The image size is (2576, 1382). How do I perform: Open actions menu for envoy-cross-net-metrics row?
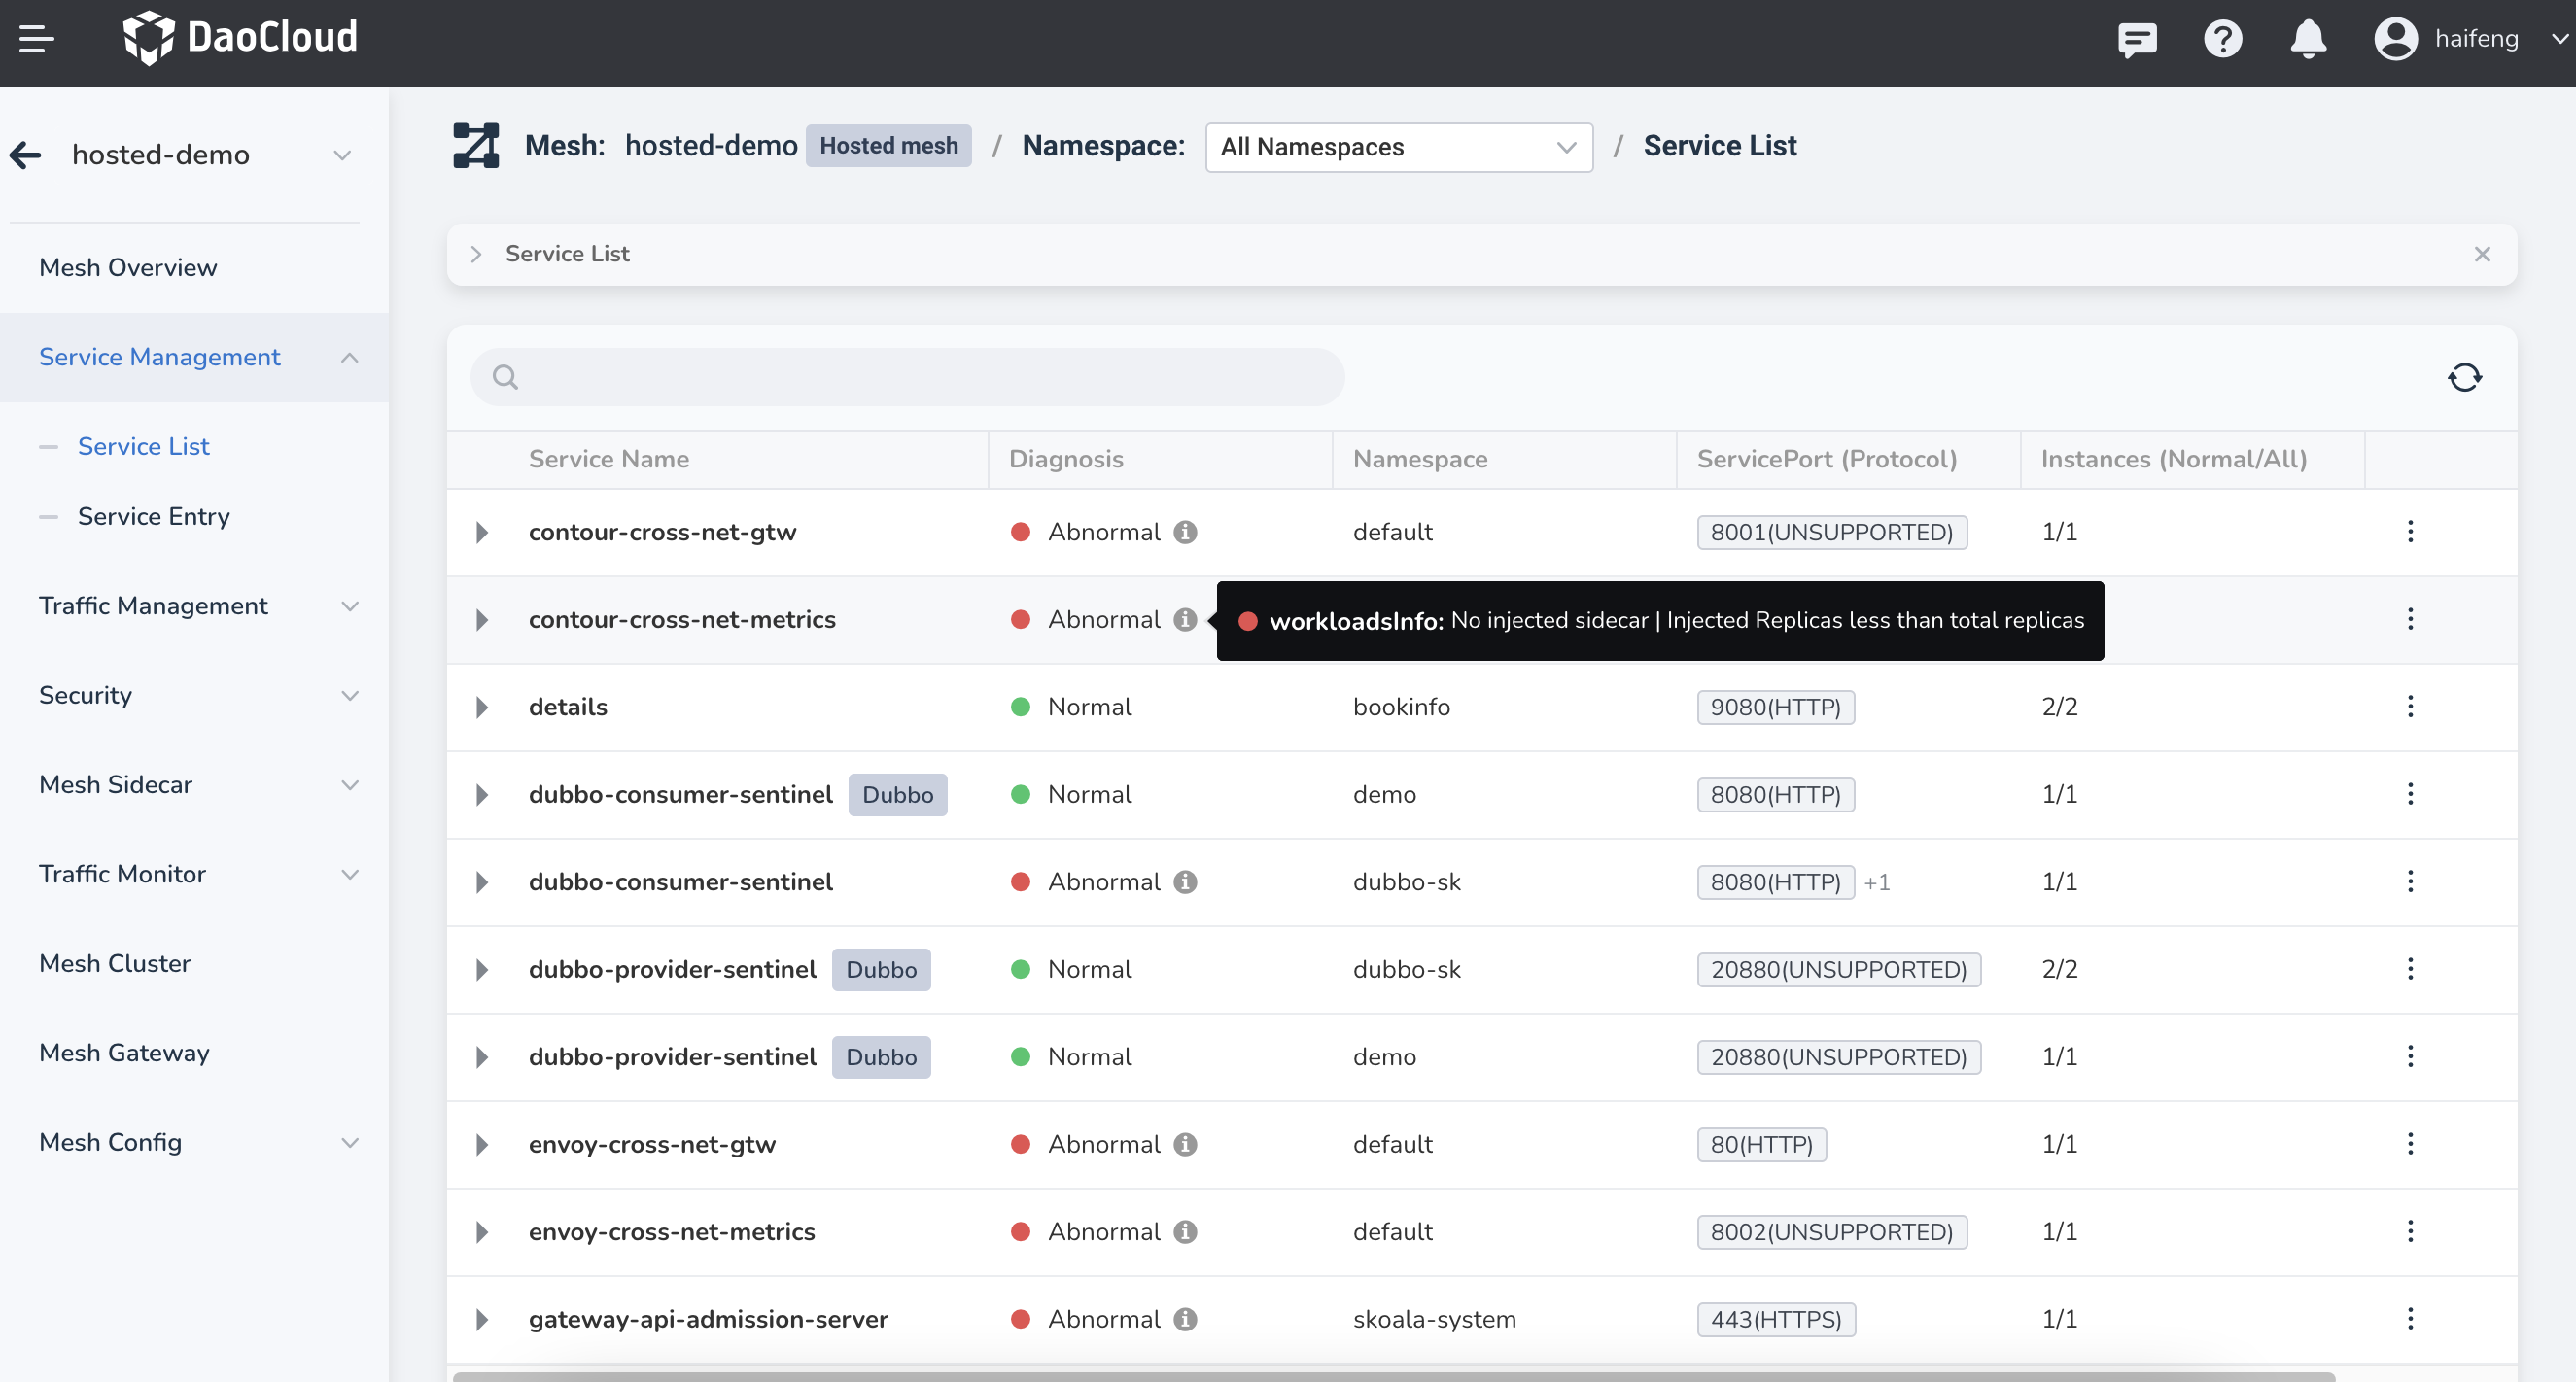pos(2410,1232)
